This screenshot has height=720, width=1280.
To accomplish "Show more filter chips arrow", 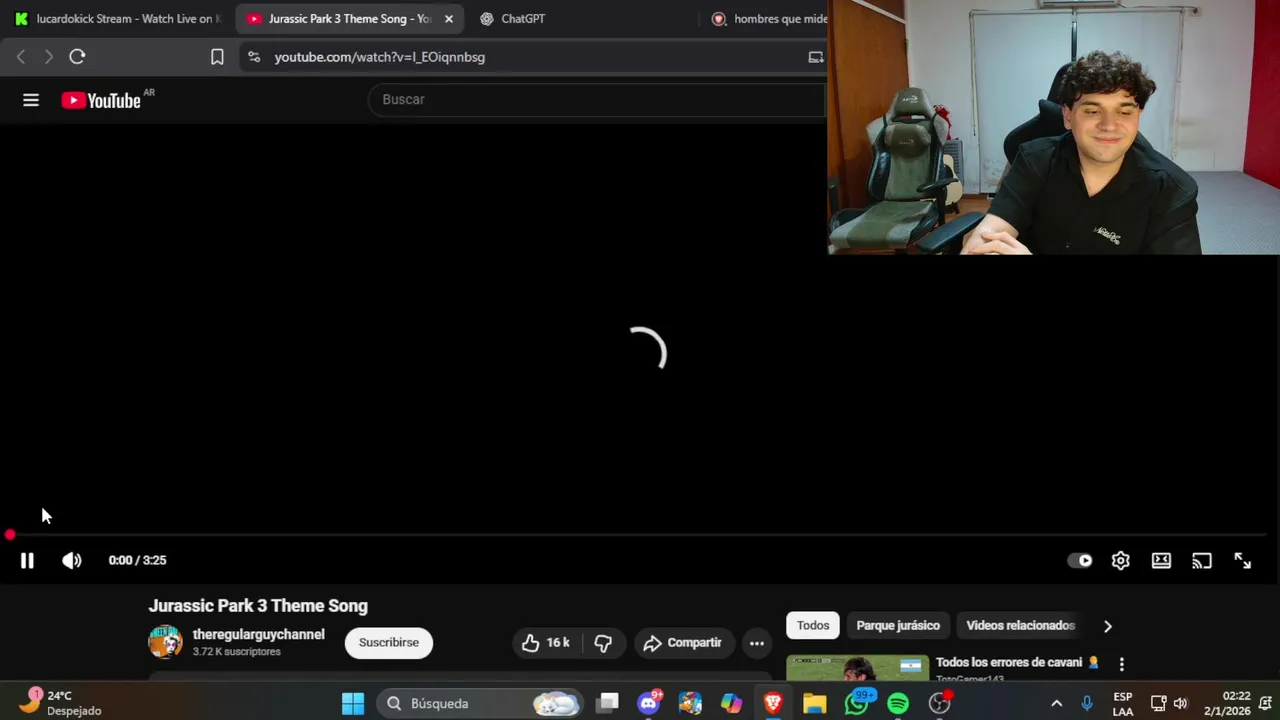I will pyautogui.click(x=1107, y=626).
